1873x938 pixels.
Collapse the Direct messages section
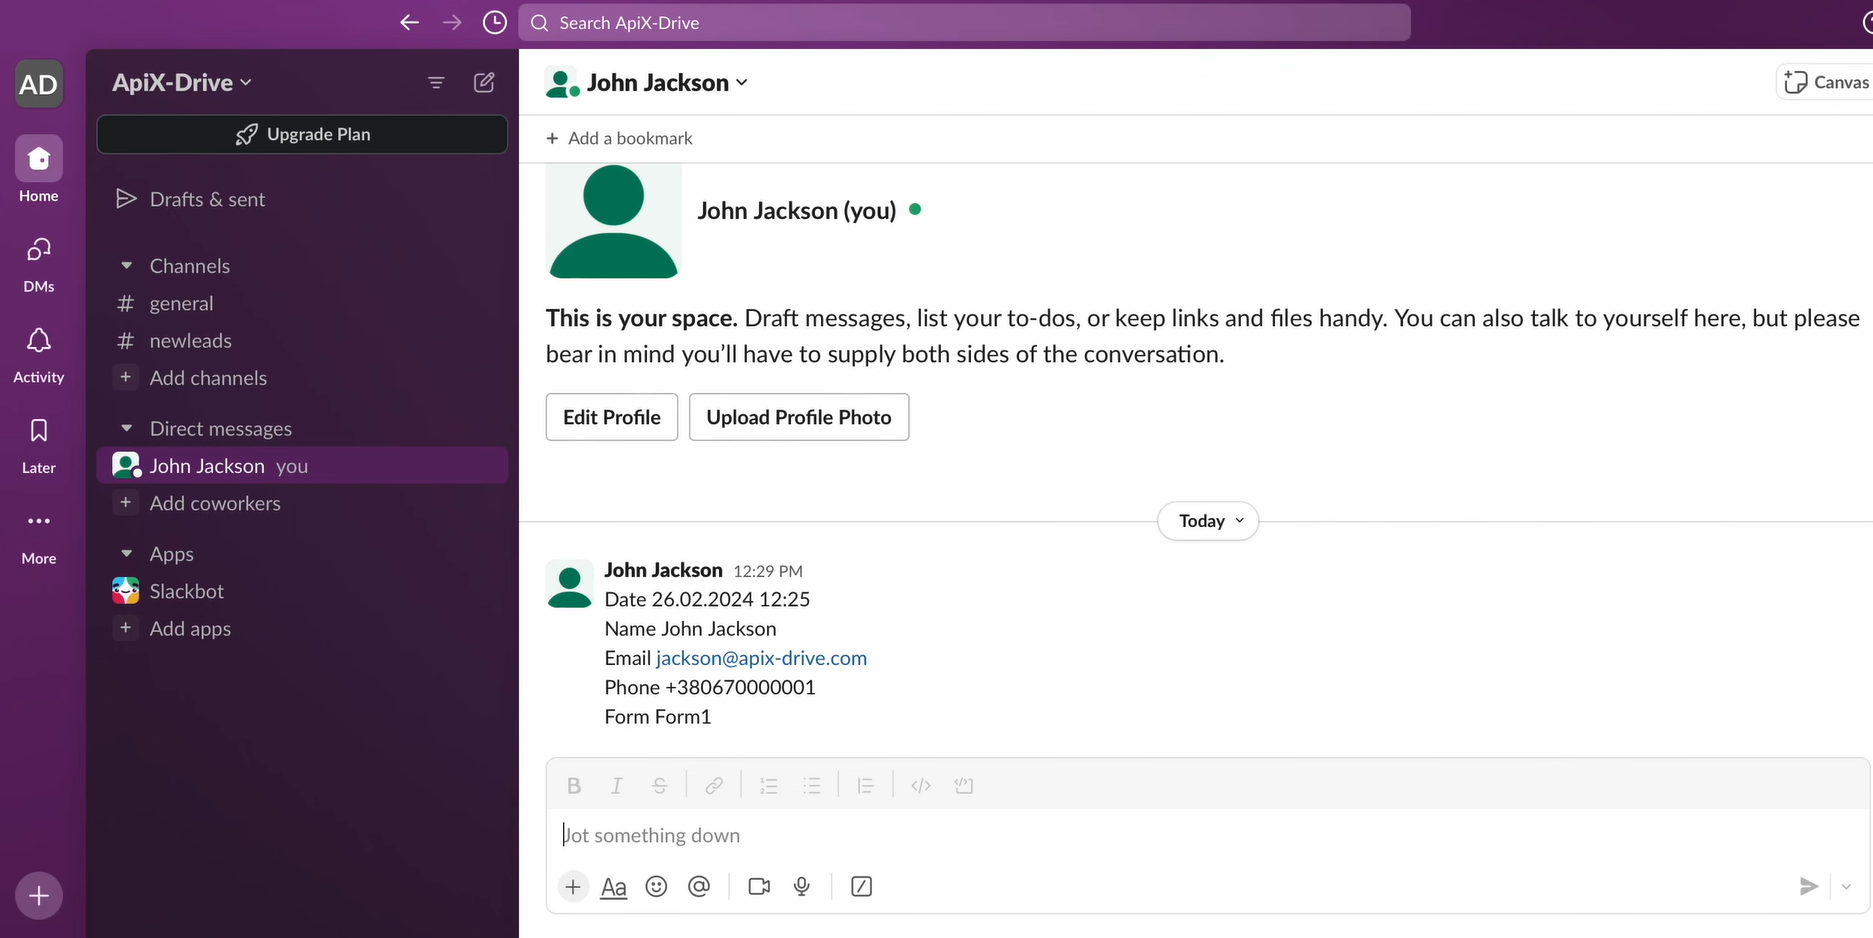(126, 428)
